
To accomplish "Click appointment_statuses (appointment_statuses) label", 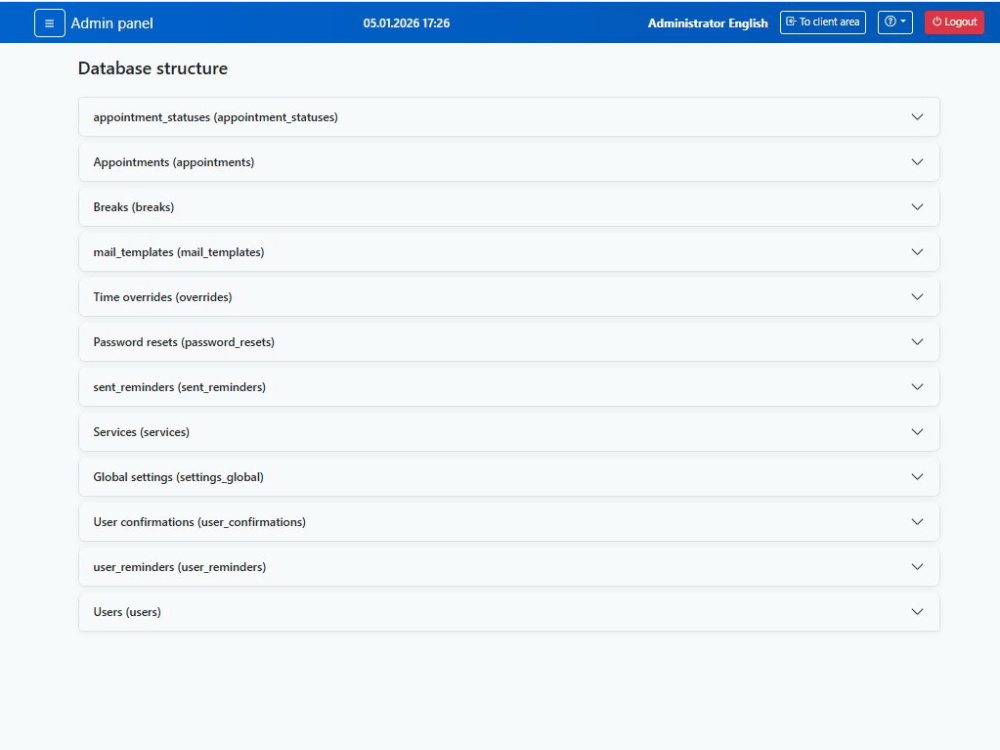I will click(216, 117).
